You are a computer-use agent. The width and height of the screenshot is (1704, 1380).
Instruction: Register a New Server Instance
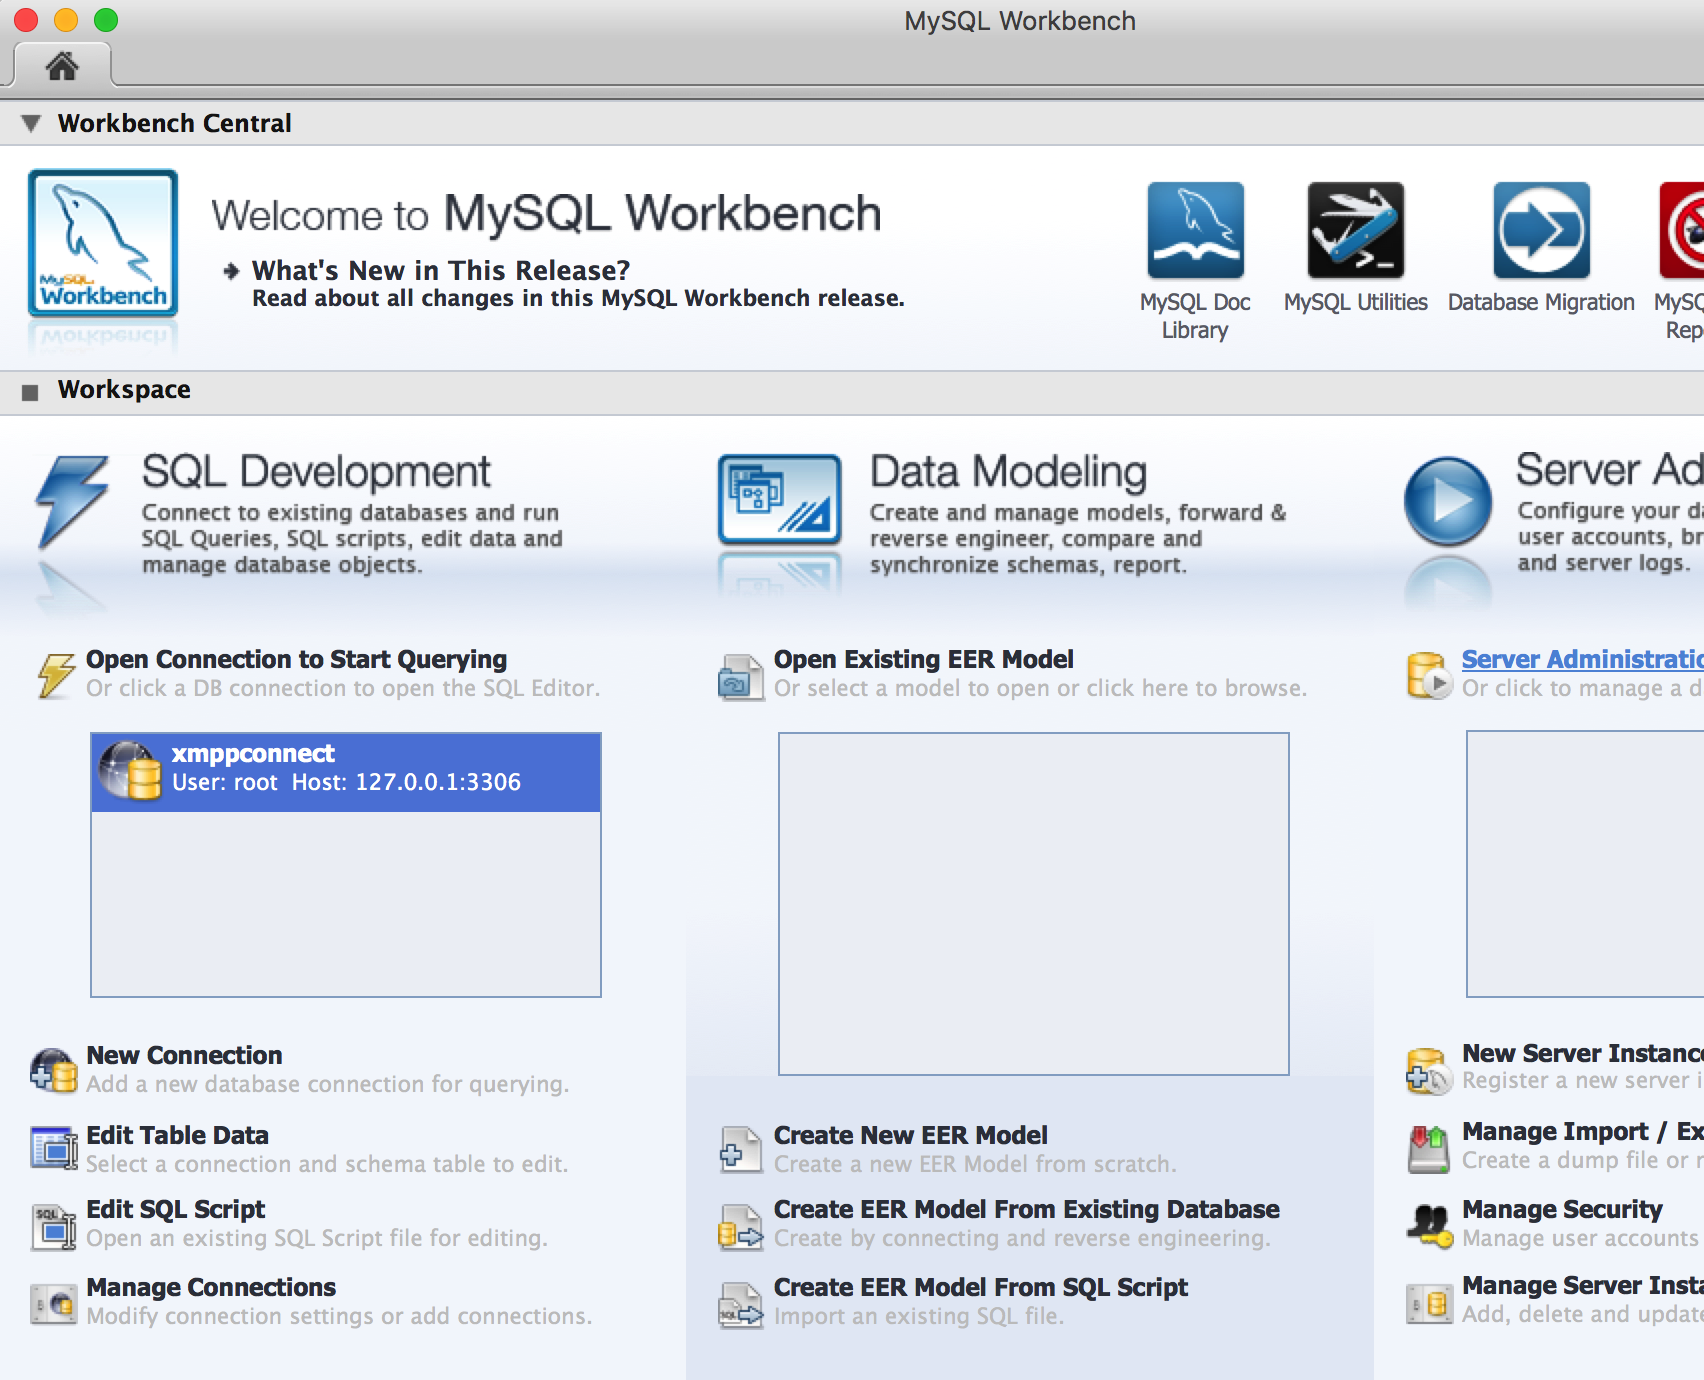pos(1582,1053)
